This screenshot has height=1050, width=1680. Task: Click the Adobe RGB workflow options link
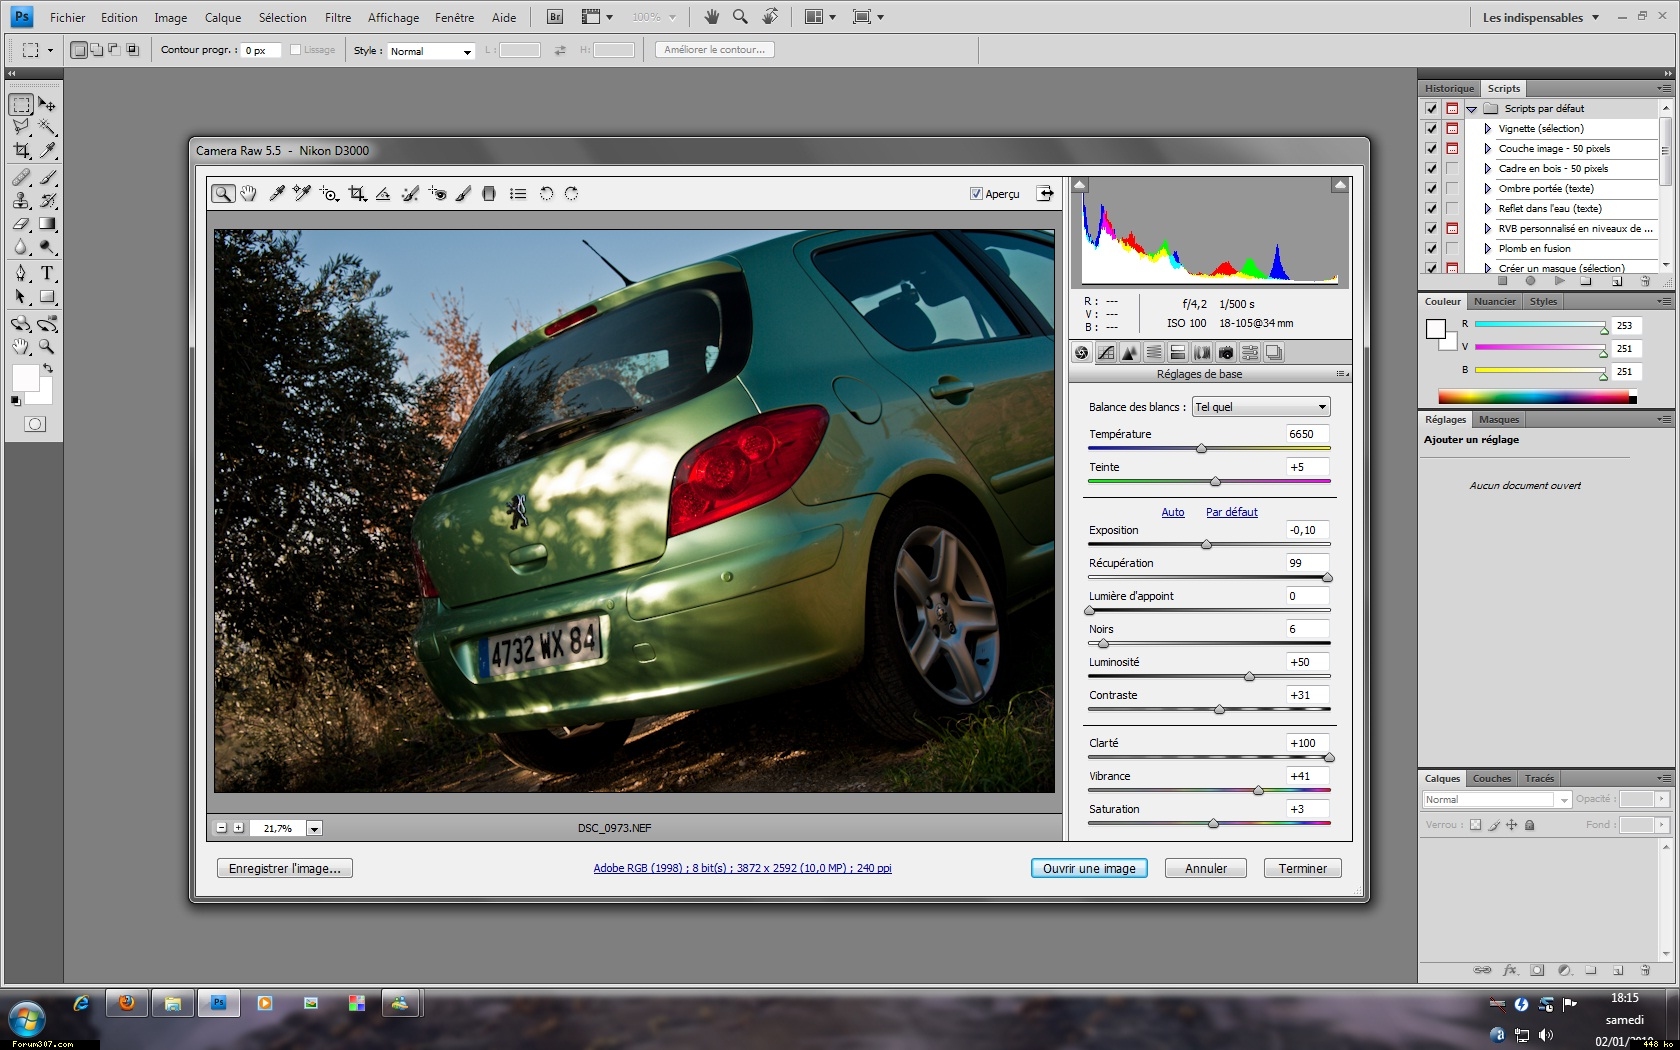pos(742,868)
